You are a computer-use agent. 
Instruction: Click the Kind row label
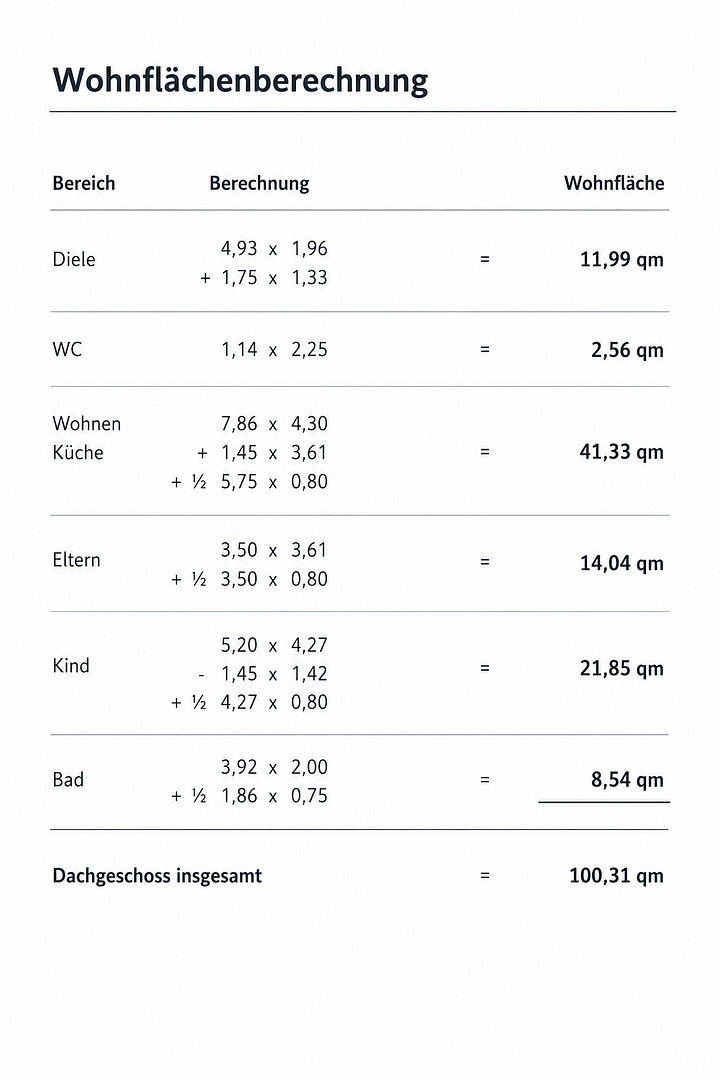coord(71,666)
